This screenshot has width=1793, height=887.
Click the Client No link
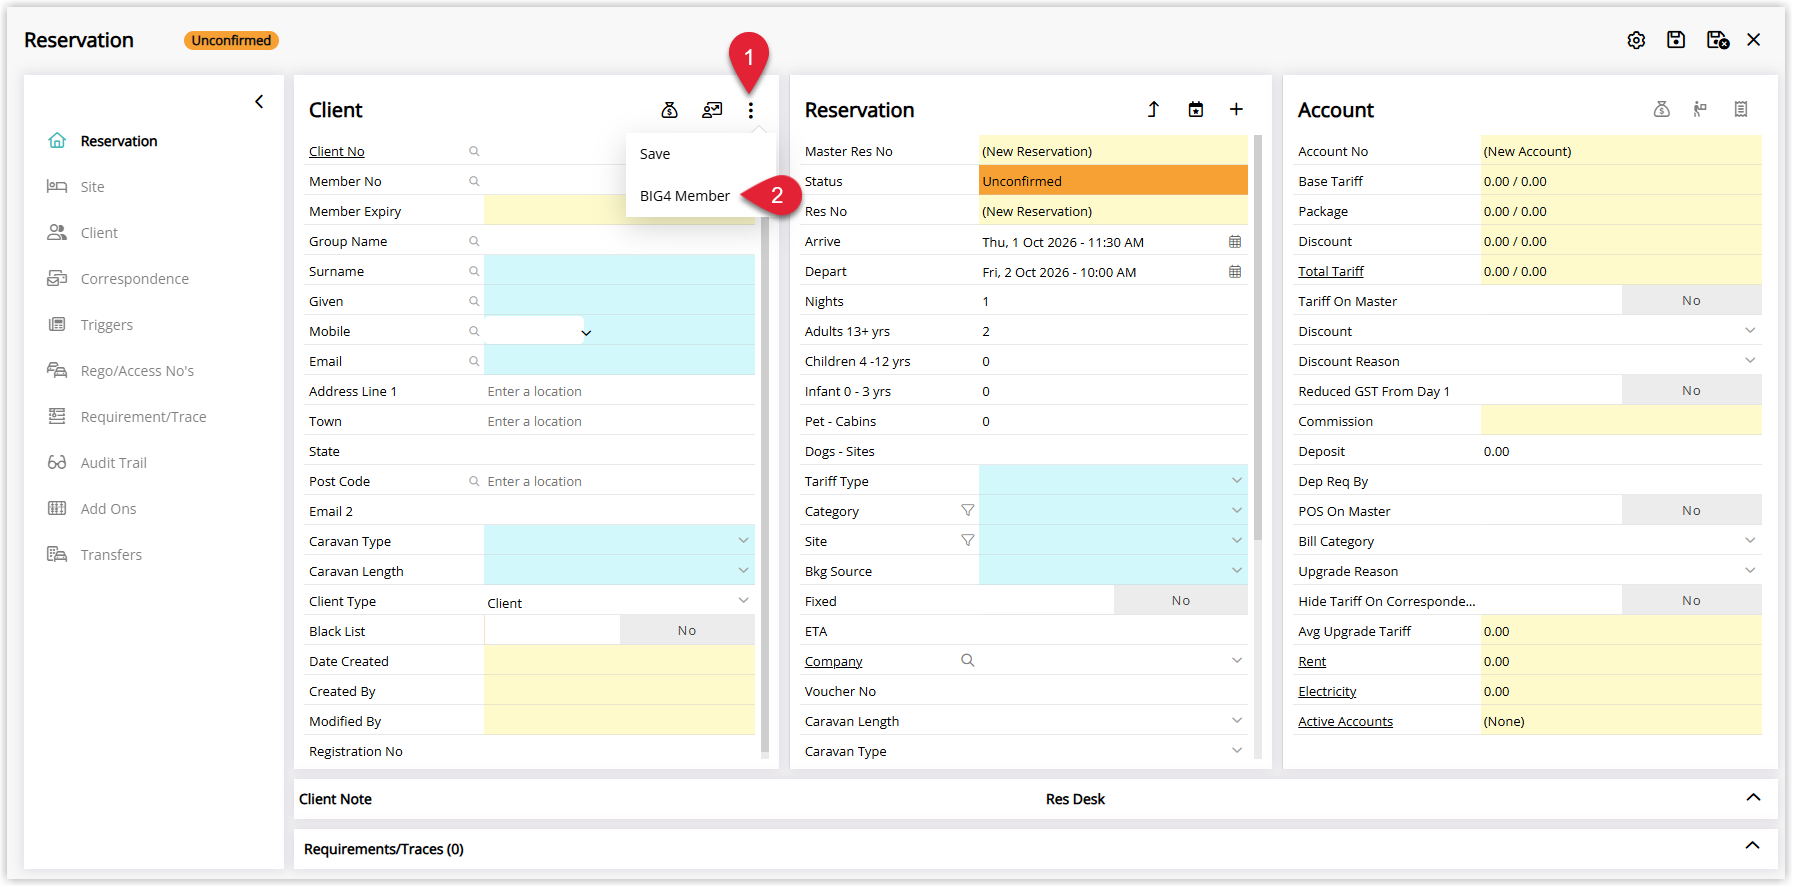(337, 152)
